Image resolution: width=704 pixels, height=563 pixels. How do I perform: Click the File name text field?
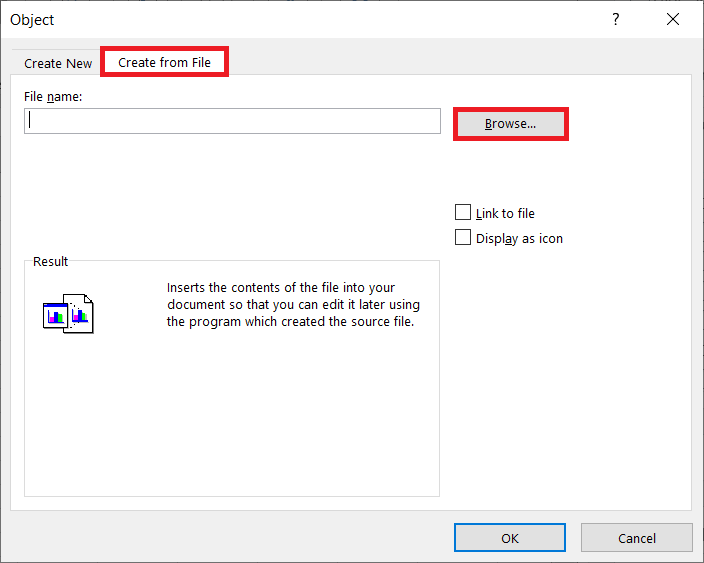(232, 121)
